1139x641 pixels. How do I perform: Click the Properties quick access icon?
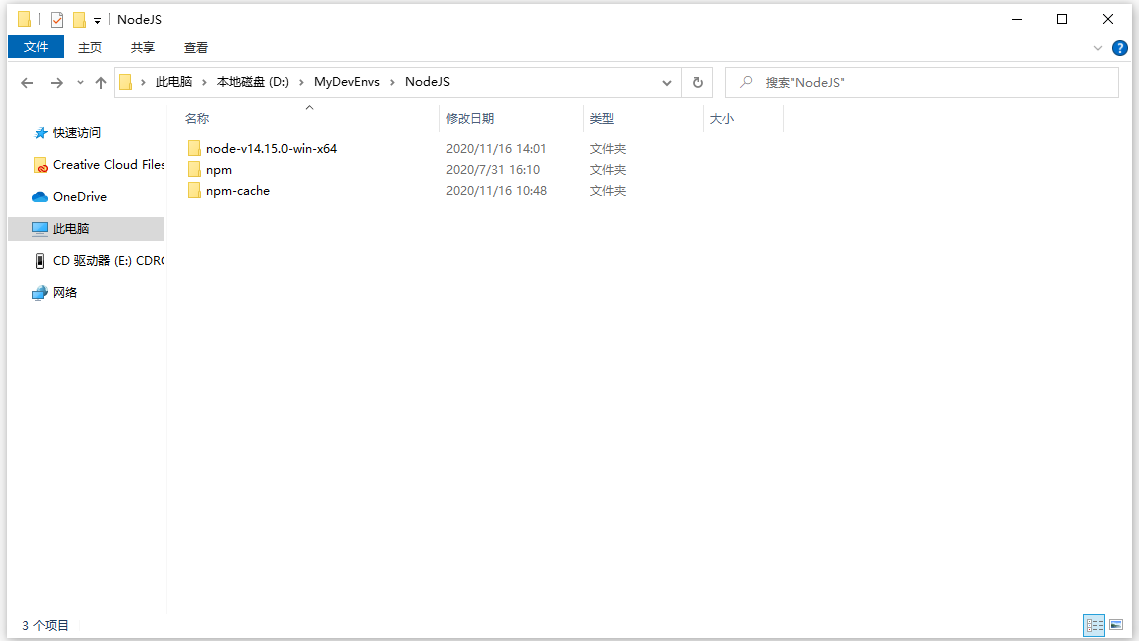click(x=57, y=20)
